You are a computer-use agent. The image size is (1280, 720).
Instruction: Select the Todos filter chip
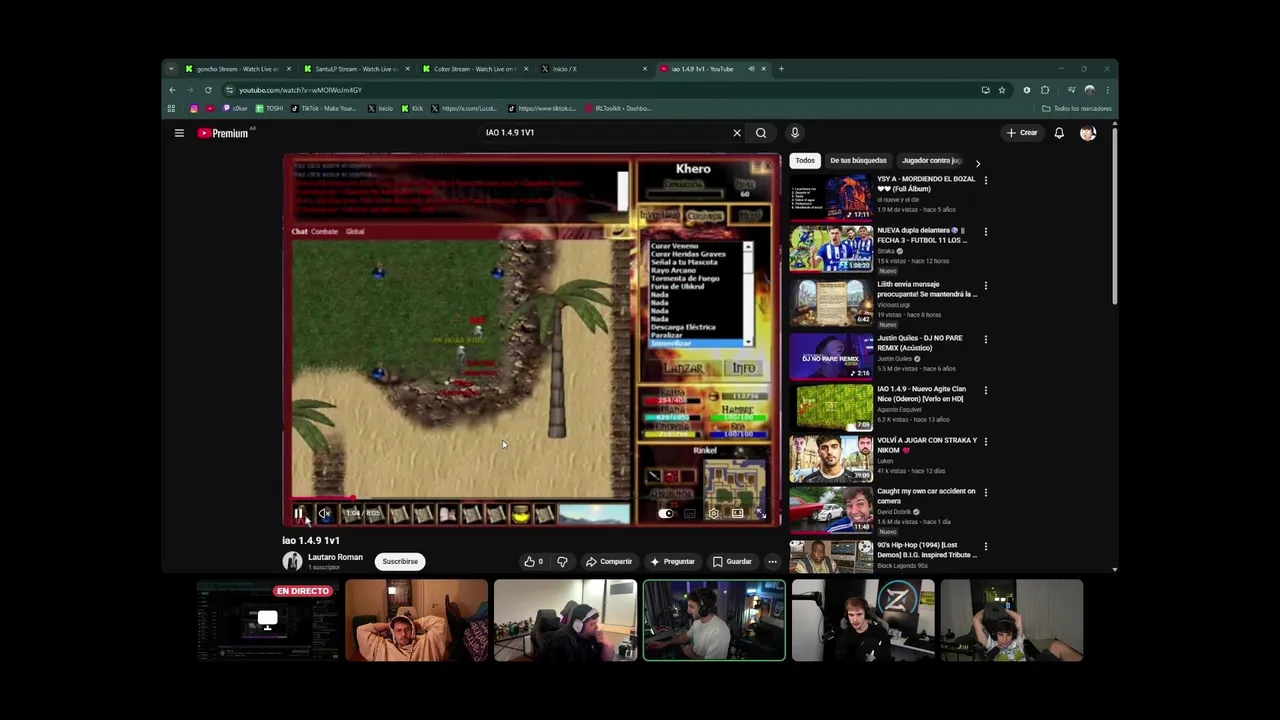805,160
